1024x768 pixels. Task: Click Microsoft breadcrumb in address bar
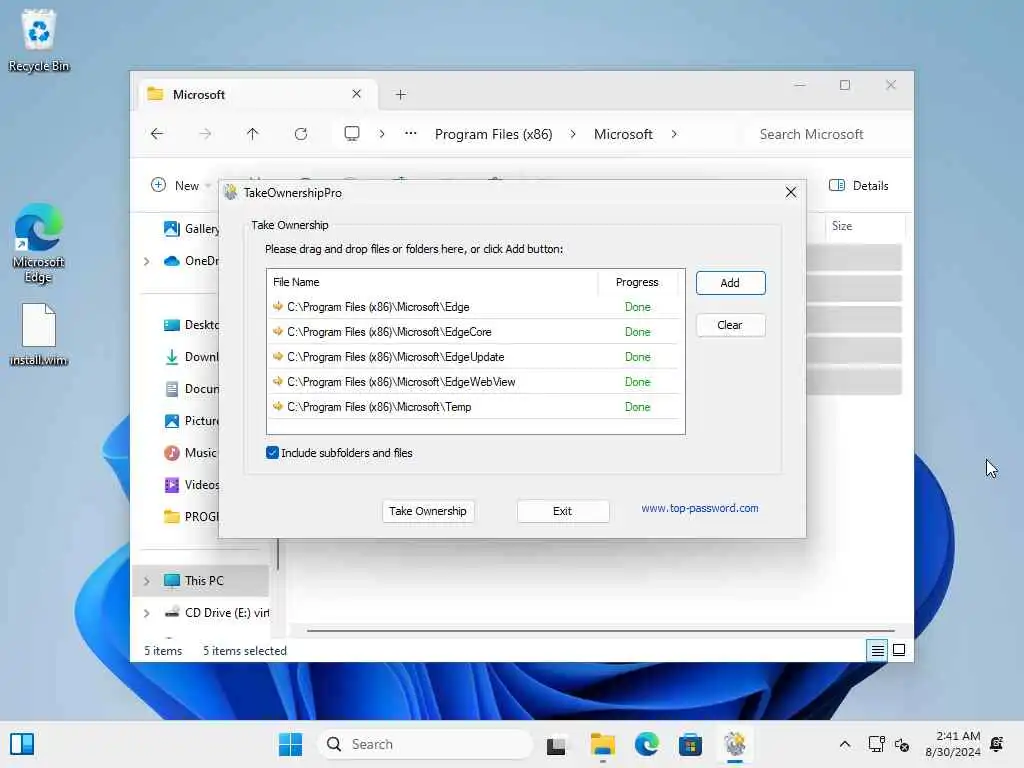[x=623, y=134]
